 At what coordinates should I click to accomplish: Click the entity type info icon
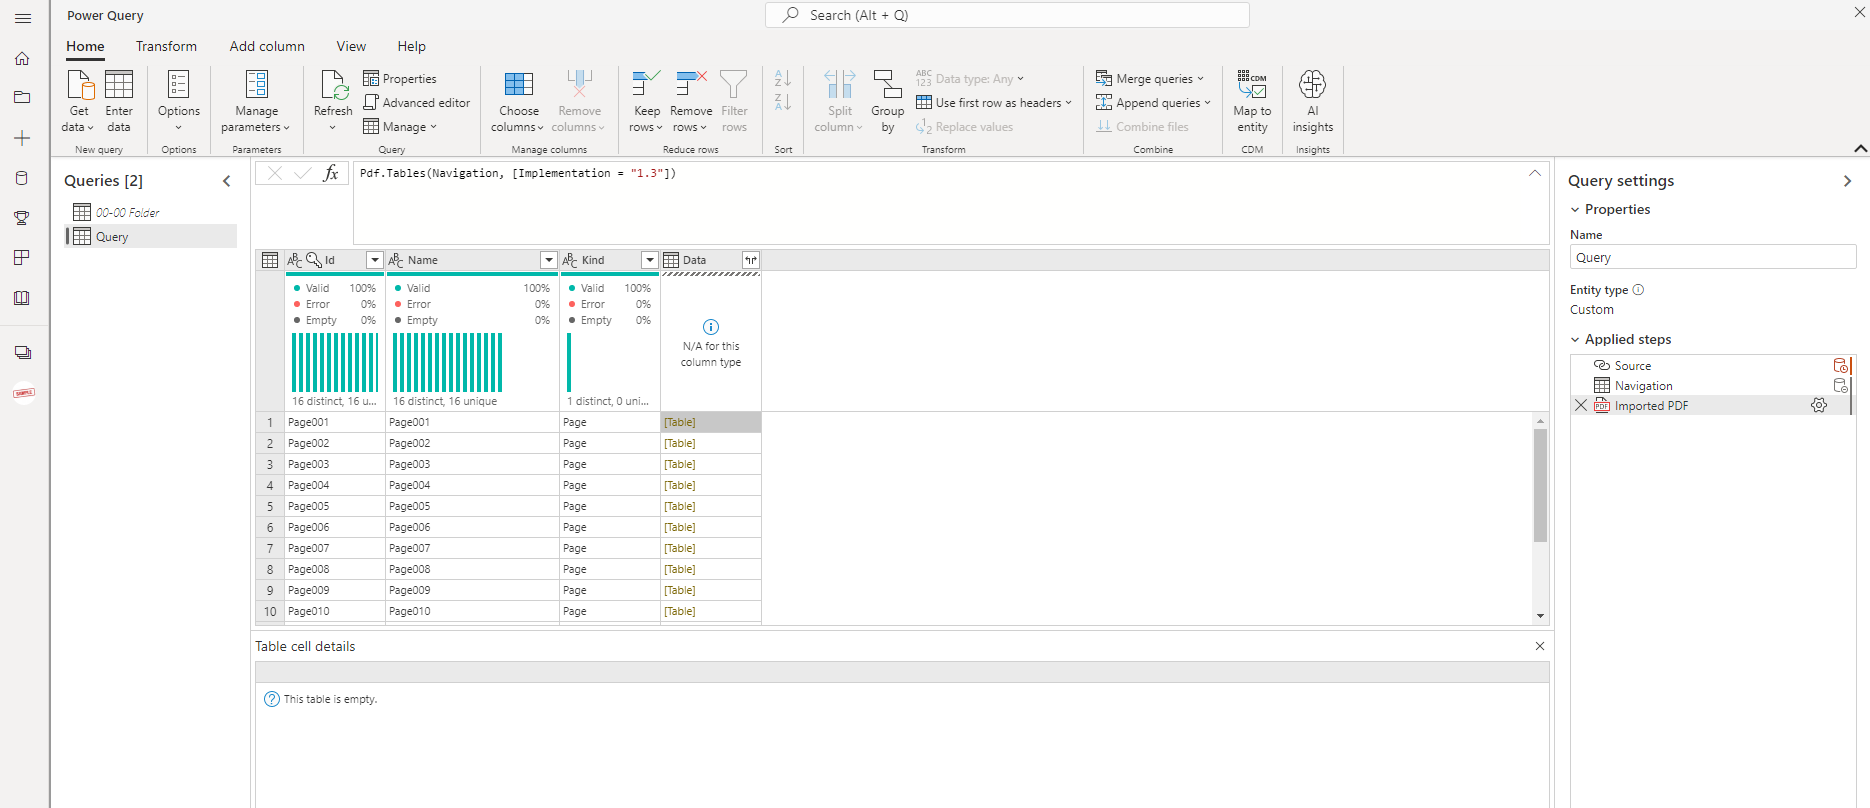(1638, 290)
